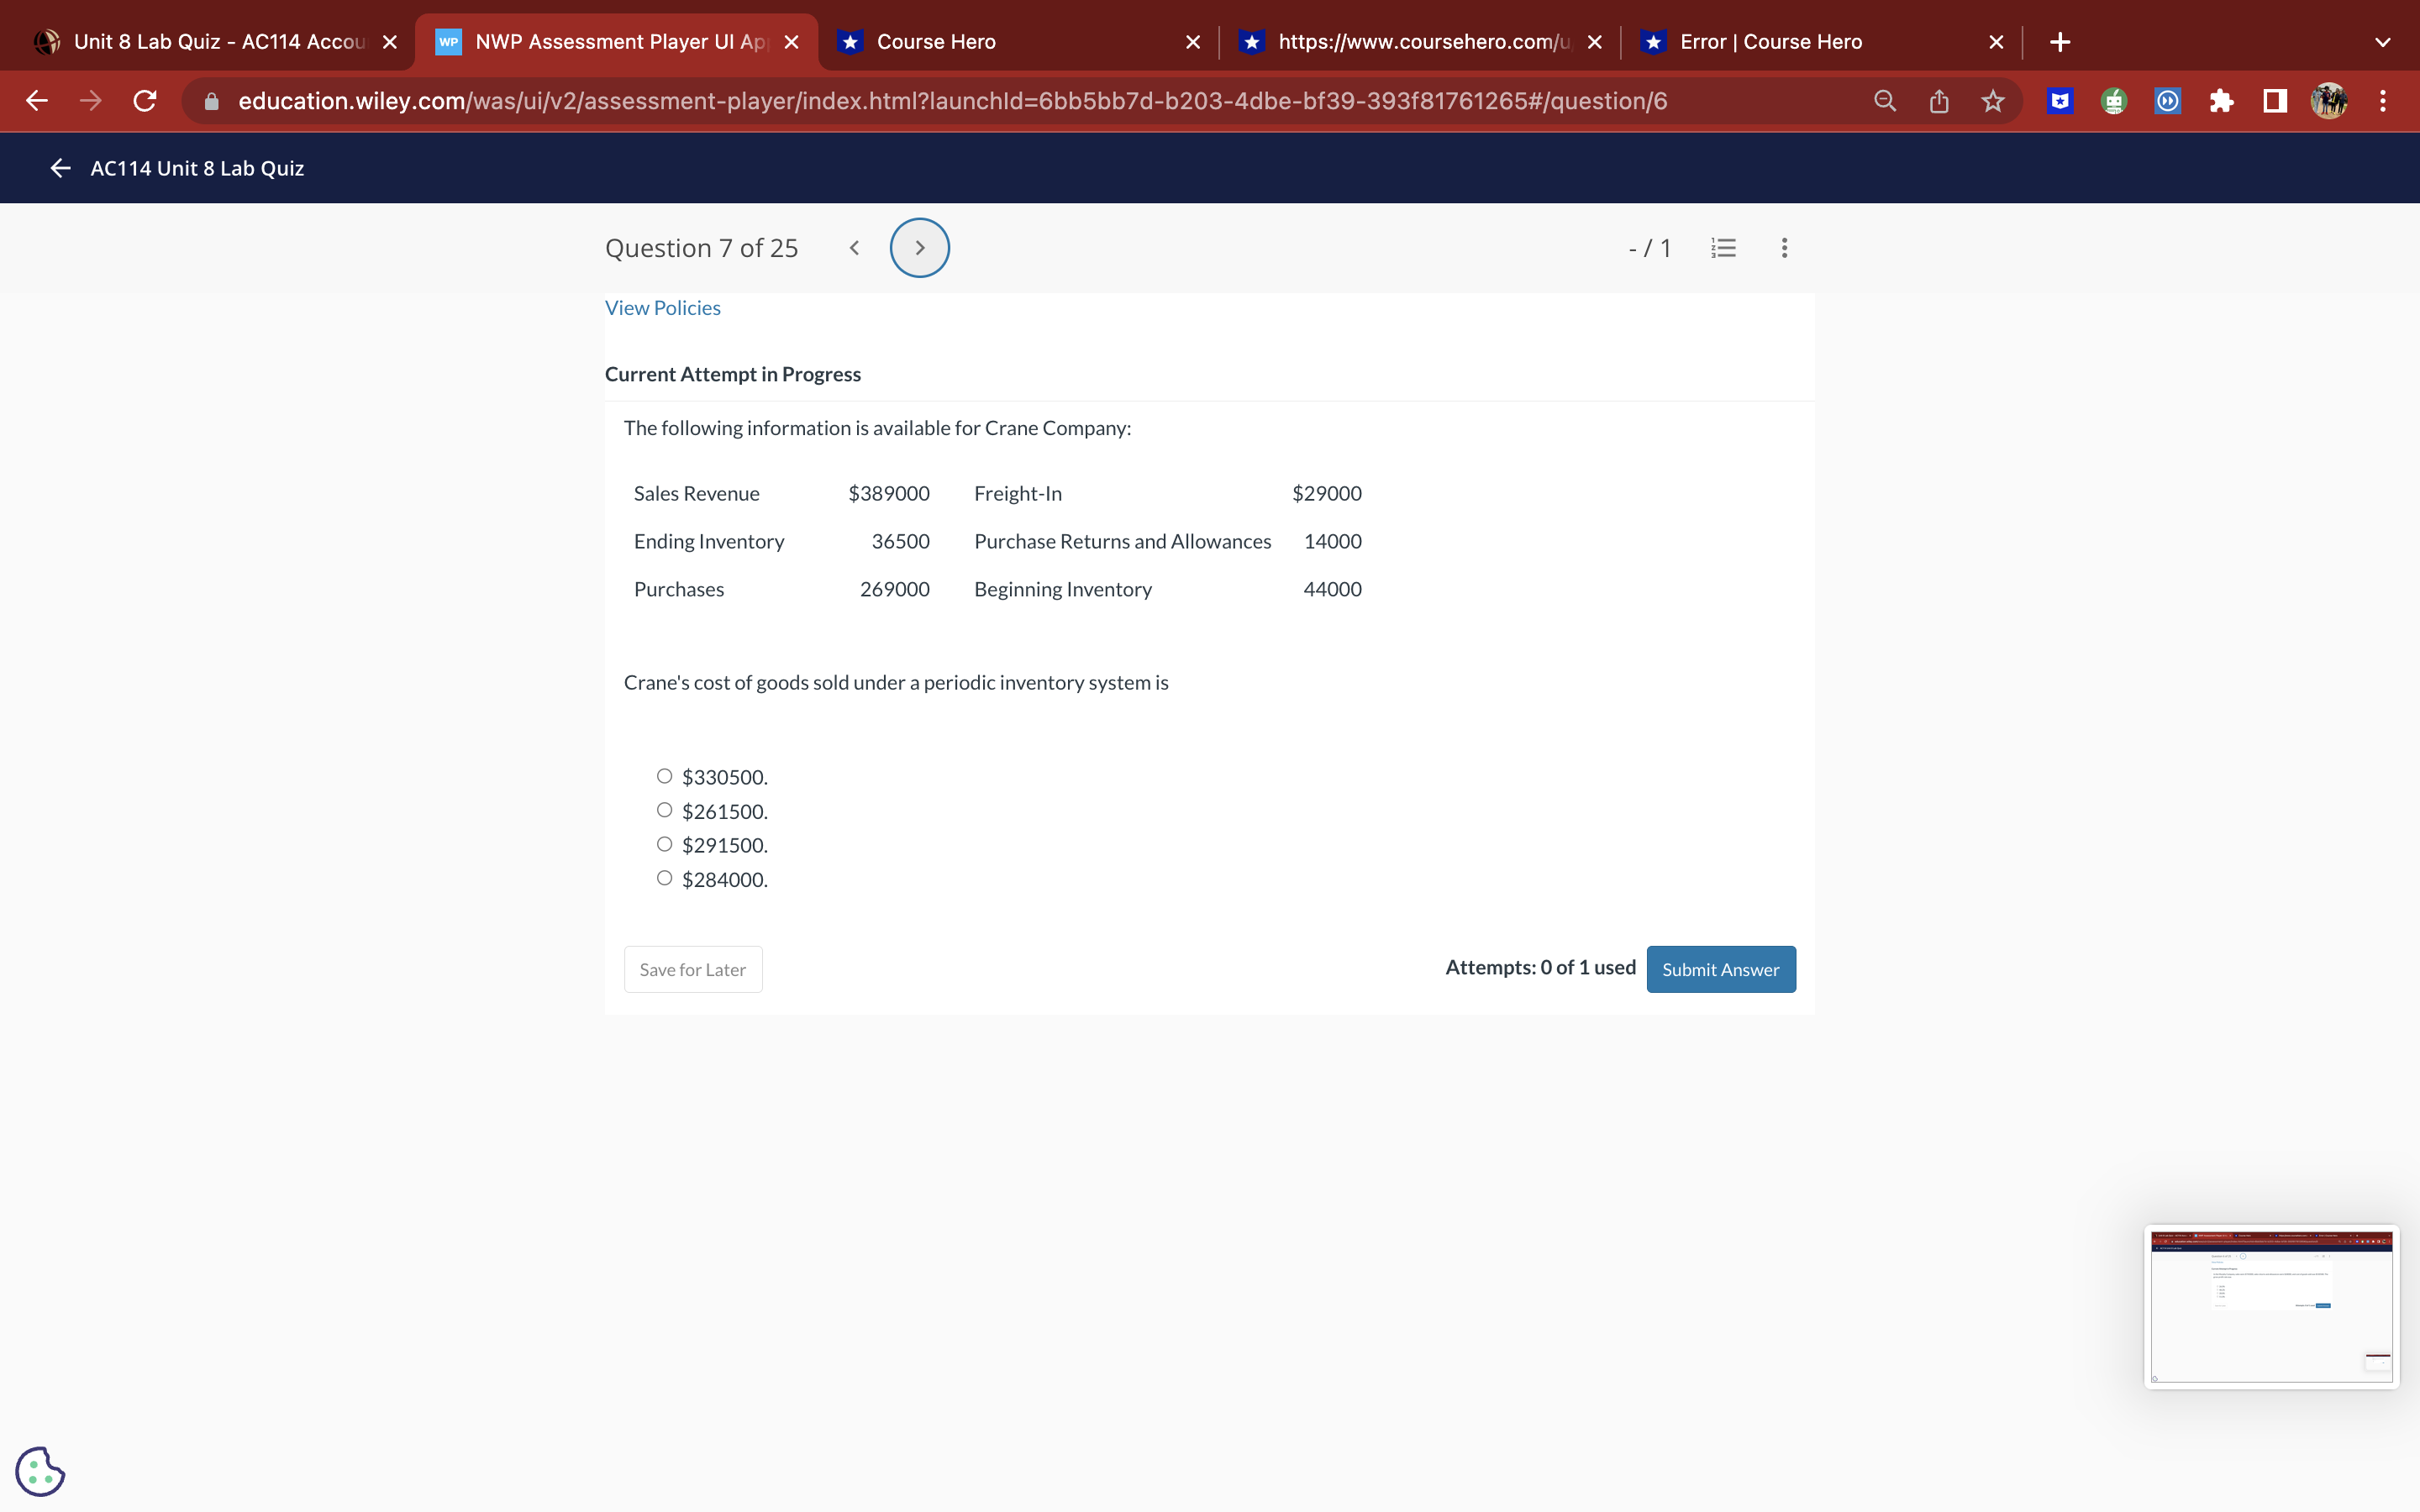
Task: Choose the $284000 answer option
Action: [664, 877]
